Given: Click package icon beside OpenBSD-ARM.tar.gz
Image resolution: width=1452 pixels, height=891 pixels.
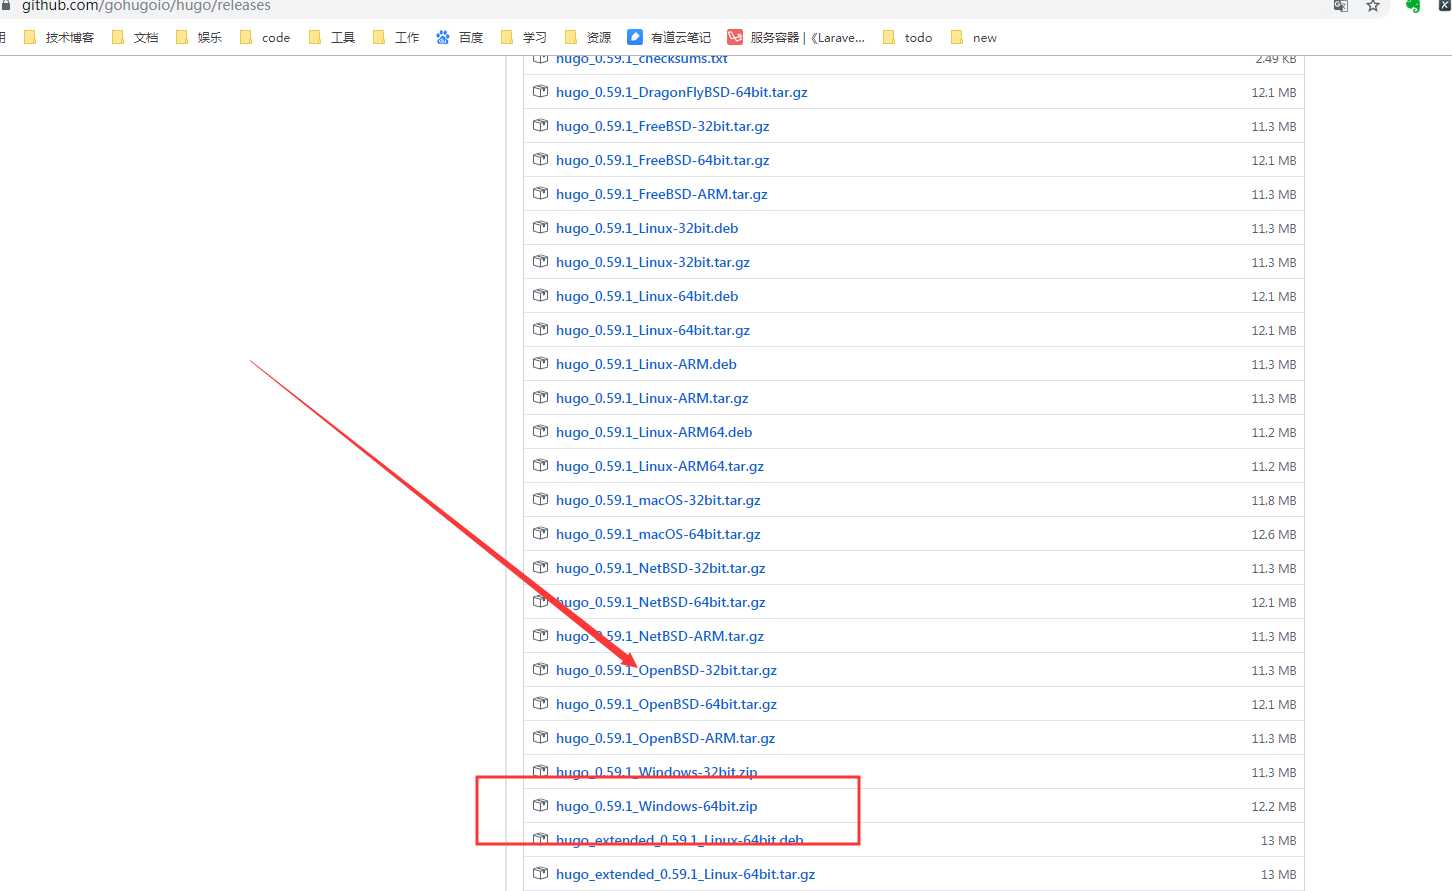Looking at the screenshot, I should point(541,737).
